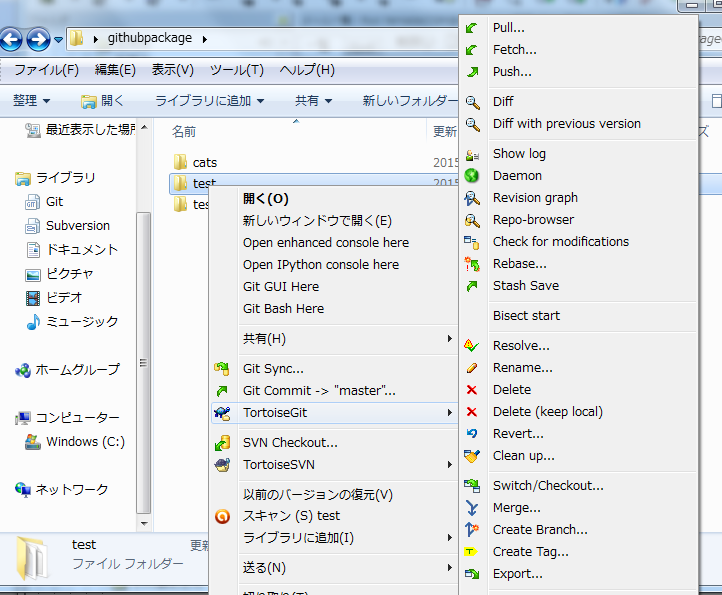Click the Revert blue arrow icon
This screenshot has width=722, height=595.
tap(472, 434)
